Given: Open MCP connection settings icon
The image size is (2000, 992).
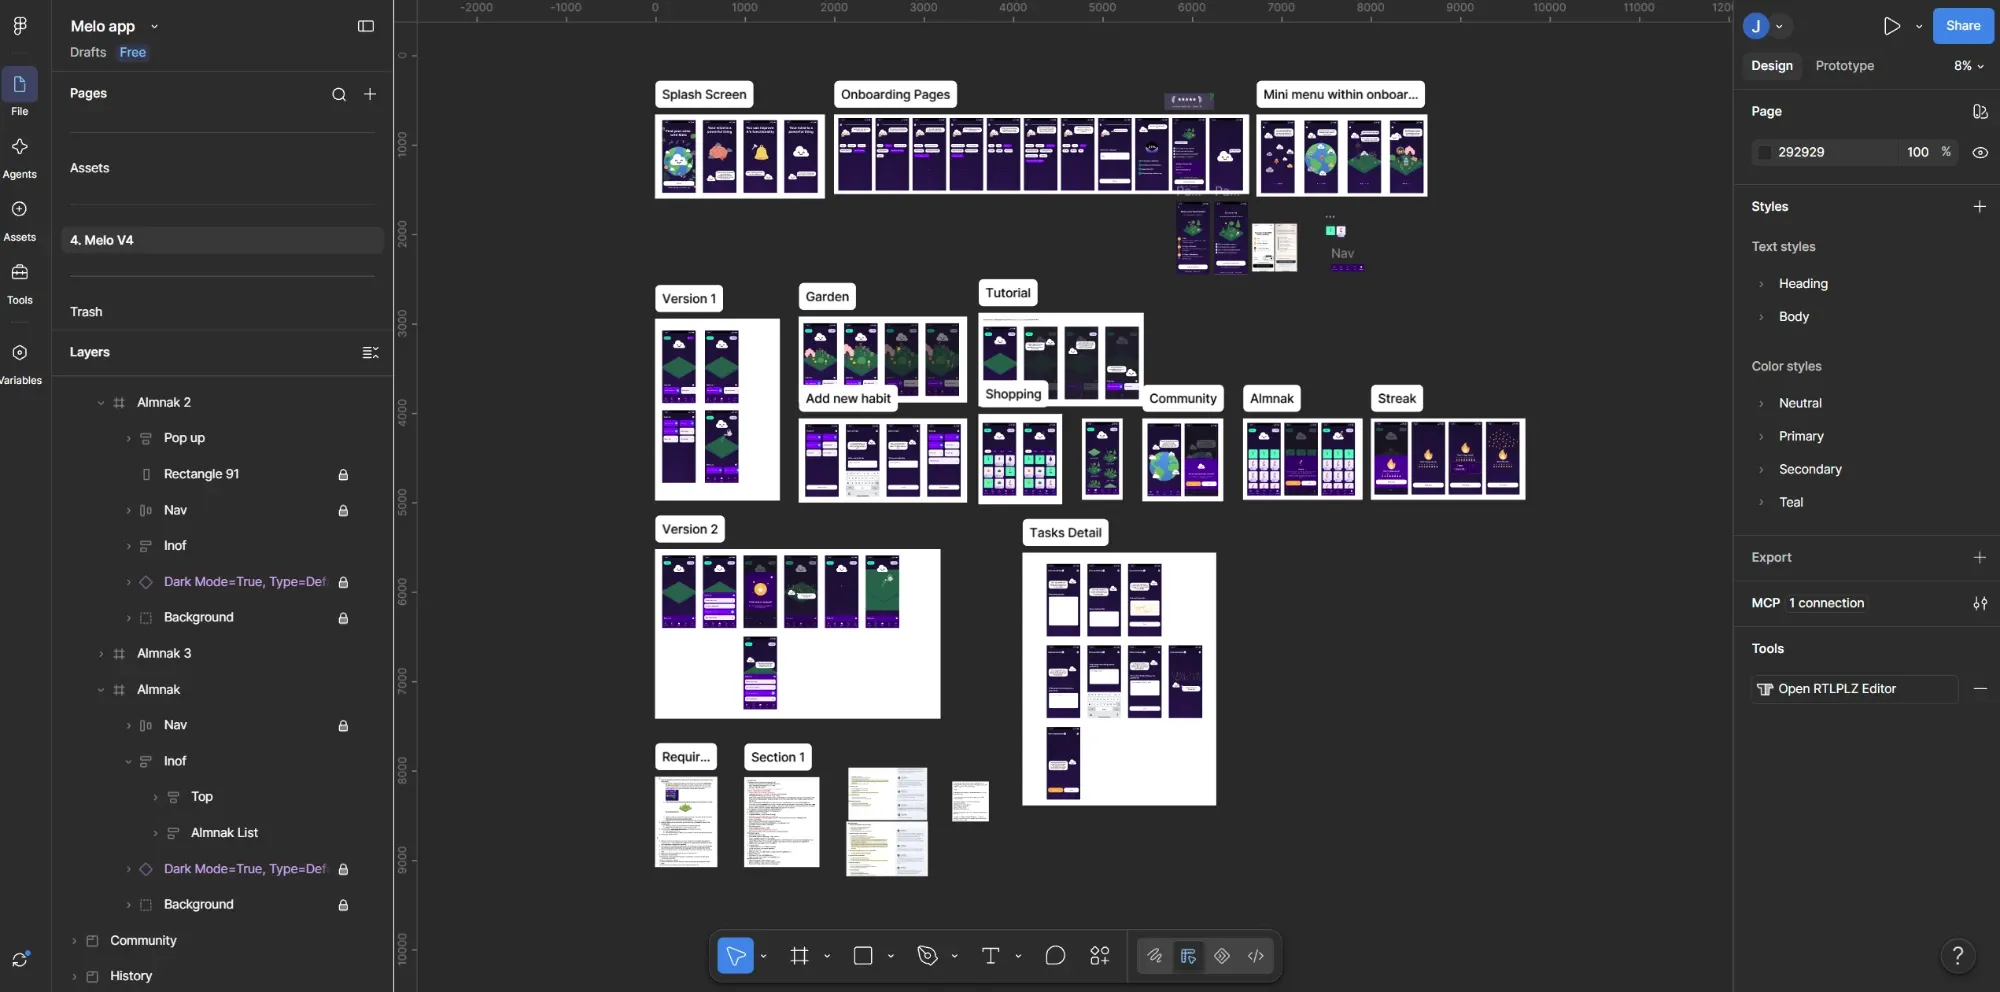Looking at the screenshot, I should click(x=1980, y=603).
